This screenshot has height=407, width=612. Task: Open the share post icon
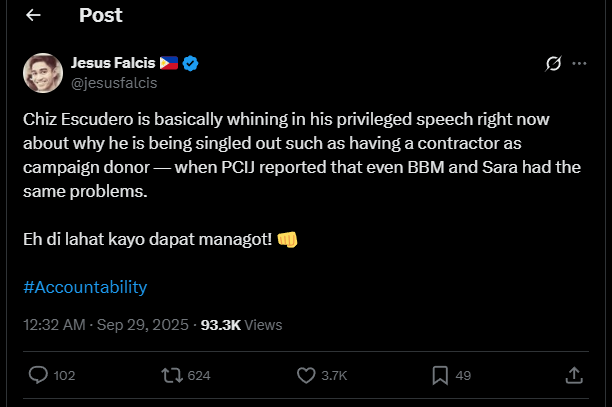(x=574, y=375)
